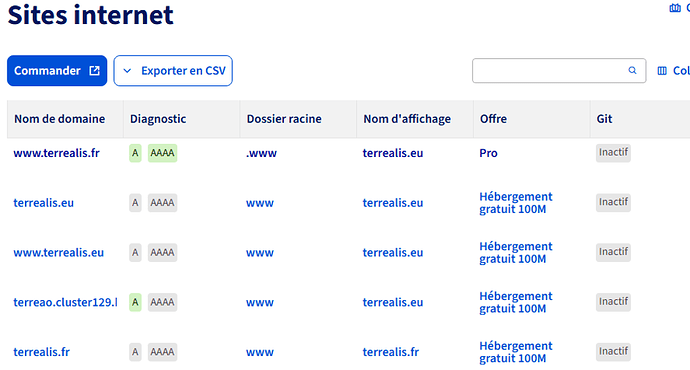The height and width of the screenshot is (370, 690).
Task: Click the green A badge for terreao.cluster129
Action: [x=135, y=302]
